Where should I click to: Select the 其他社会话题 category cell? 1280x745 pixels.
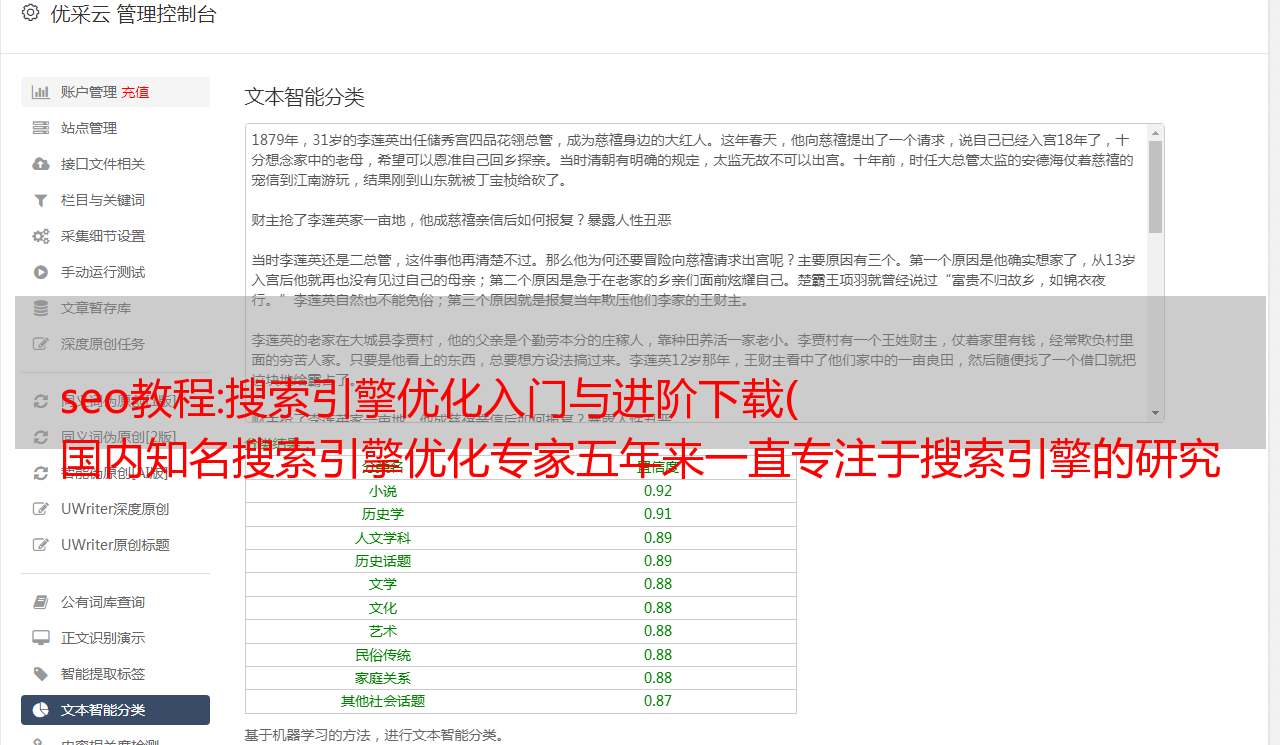pos(383,701)
